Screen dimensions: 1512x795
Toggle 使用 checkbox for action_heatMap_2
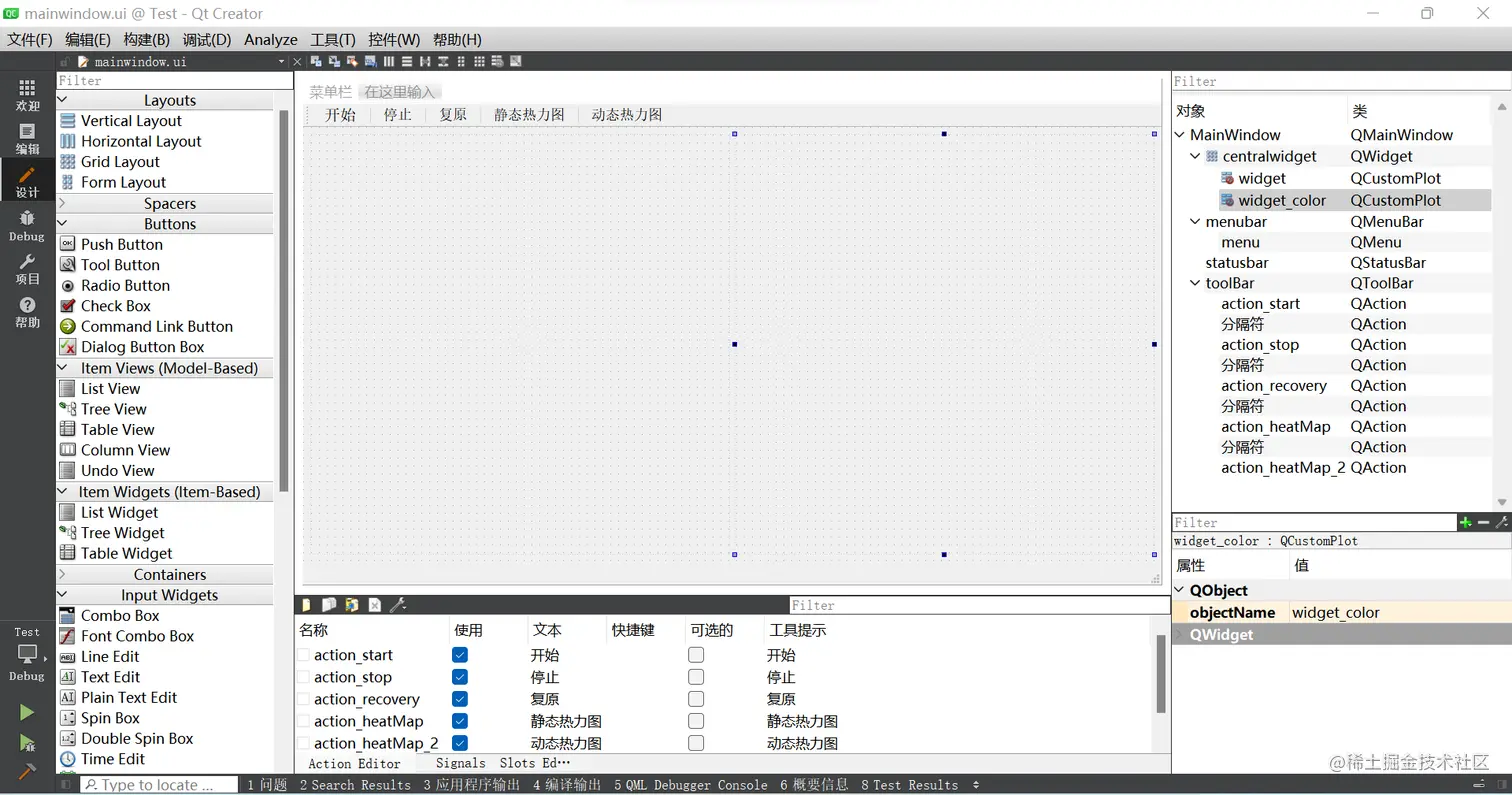tap(460, 743)
